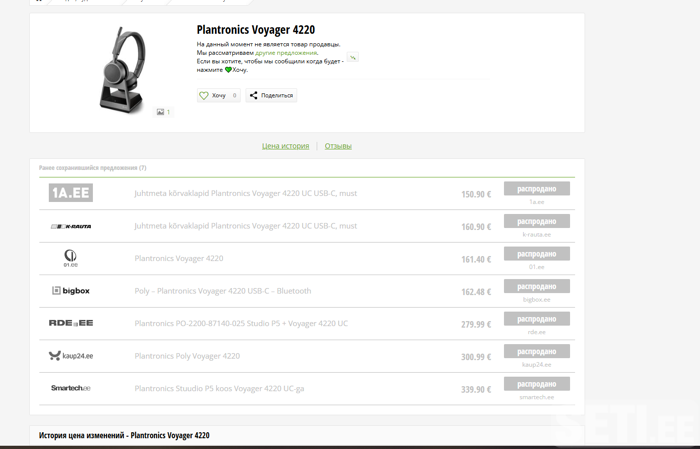Select the 160.90 € price
This screenshot has height=449, width=700.
point(476,227)
